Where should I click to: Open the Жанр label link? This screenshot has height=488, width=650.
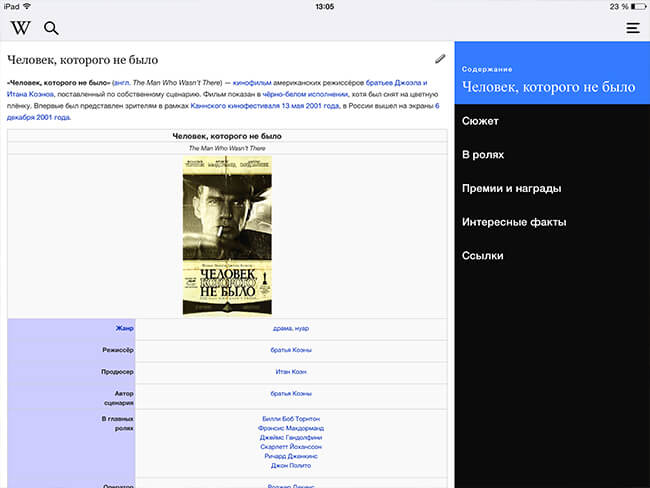click(124, 328)
